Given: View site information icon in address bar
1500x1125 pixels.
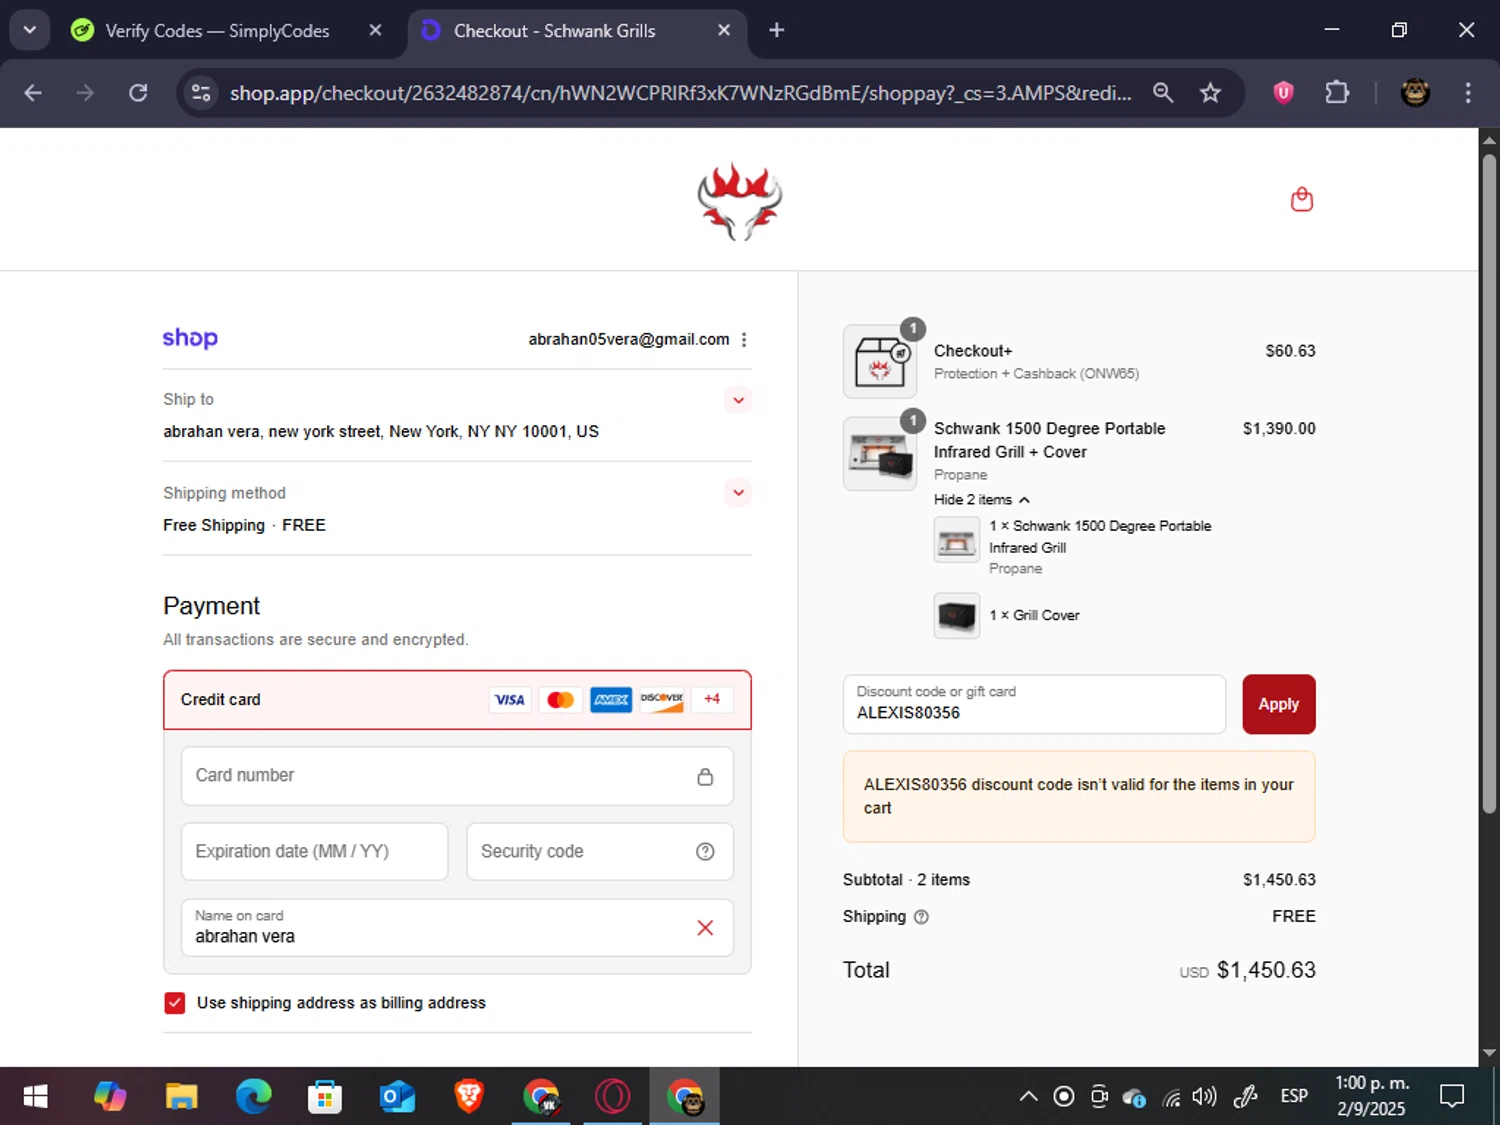Looking at the screenshot, I should [201, 93].
